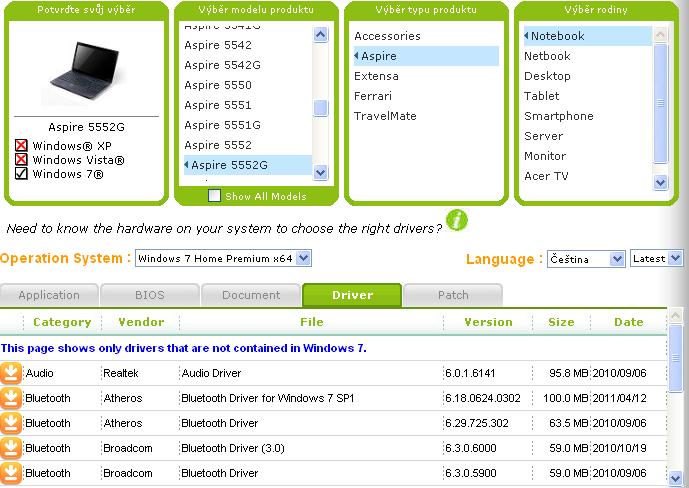Sort by the Version column header
This screenshot has width=689, height=488.
(488, 322)
